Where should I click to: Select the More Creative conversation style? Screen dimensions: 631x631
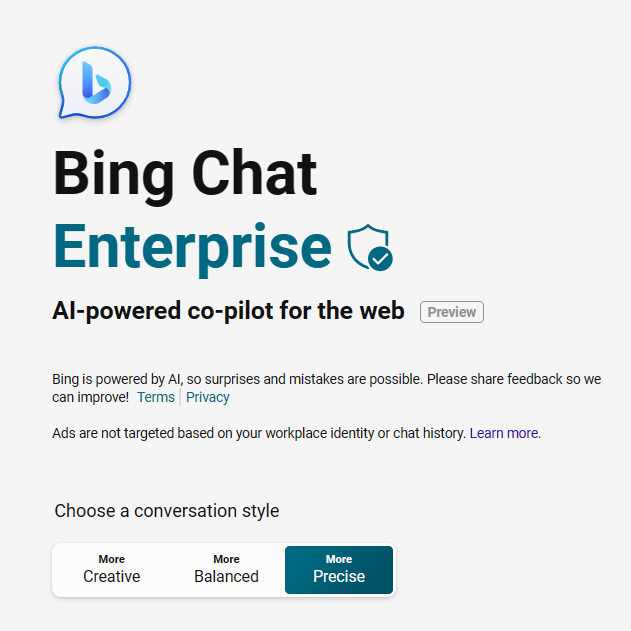tap(111, 570)
